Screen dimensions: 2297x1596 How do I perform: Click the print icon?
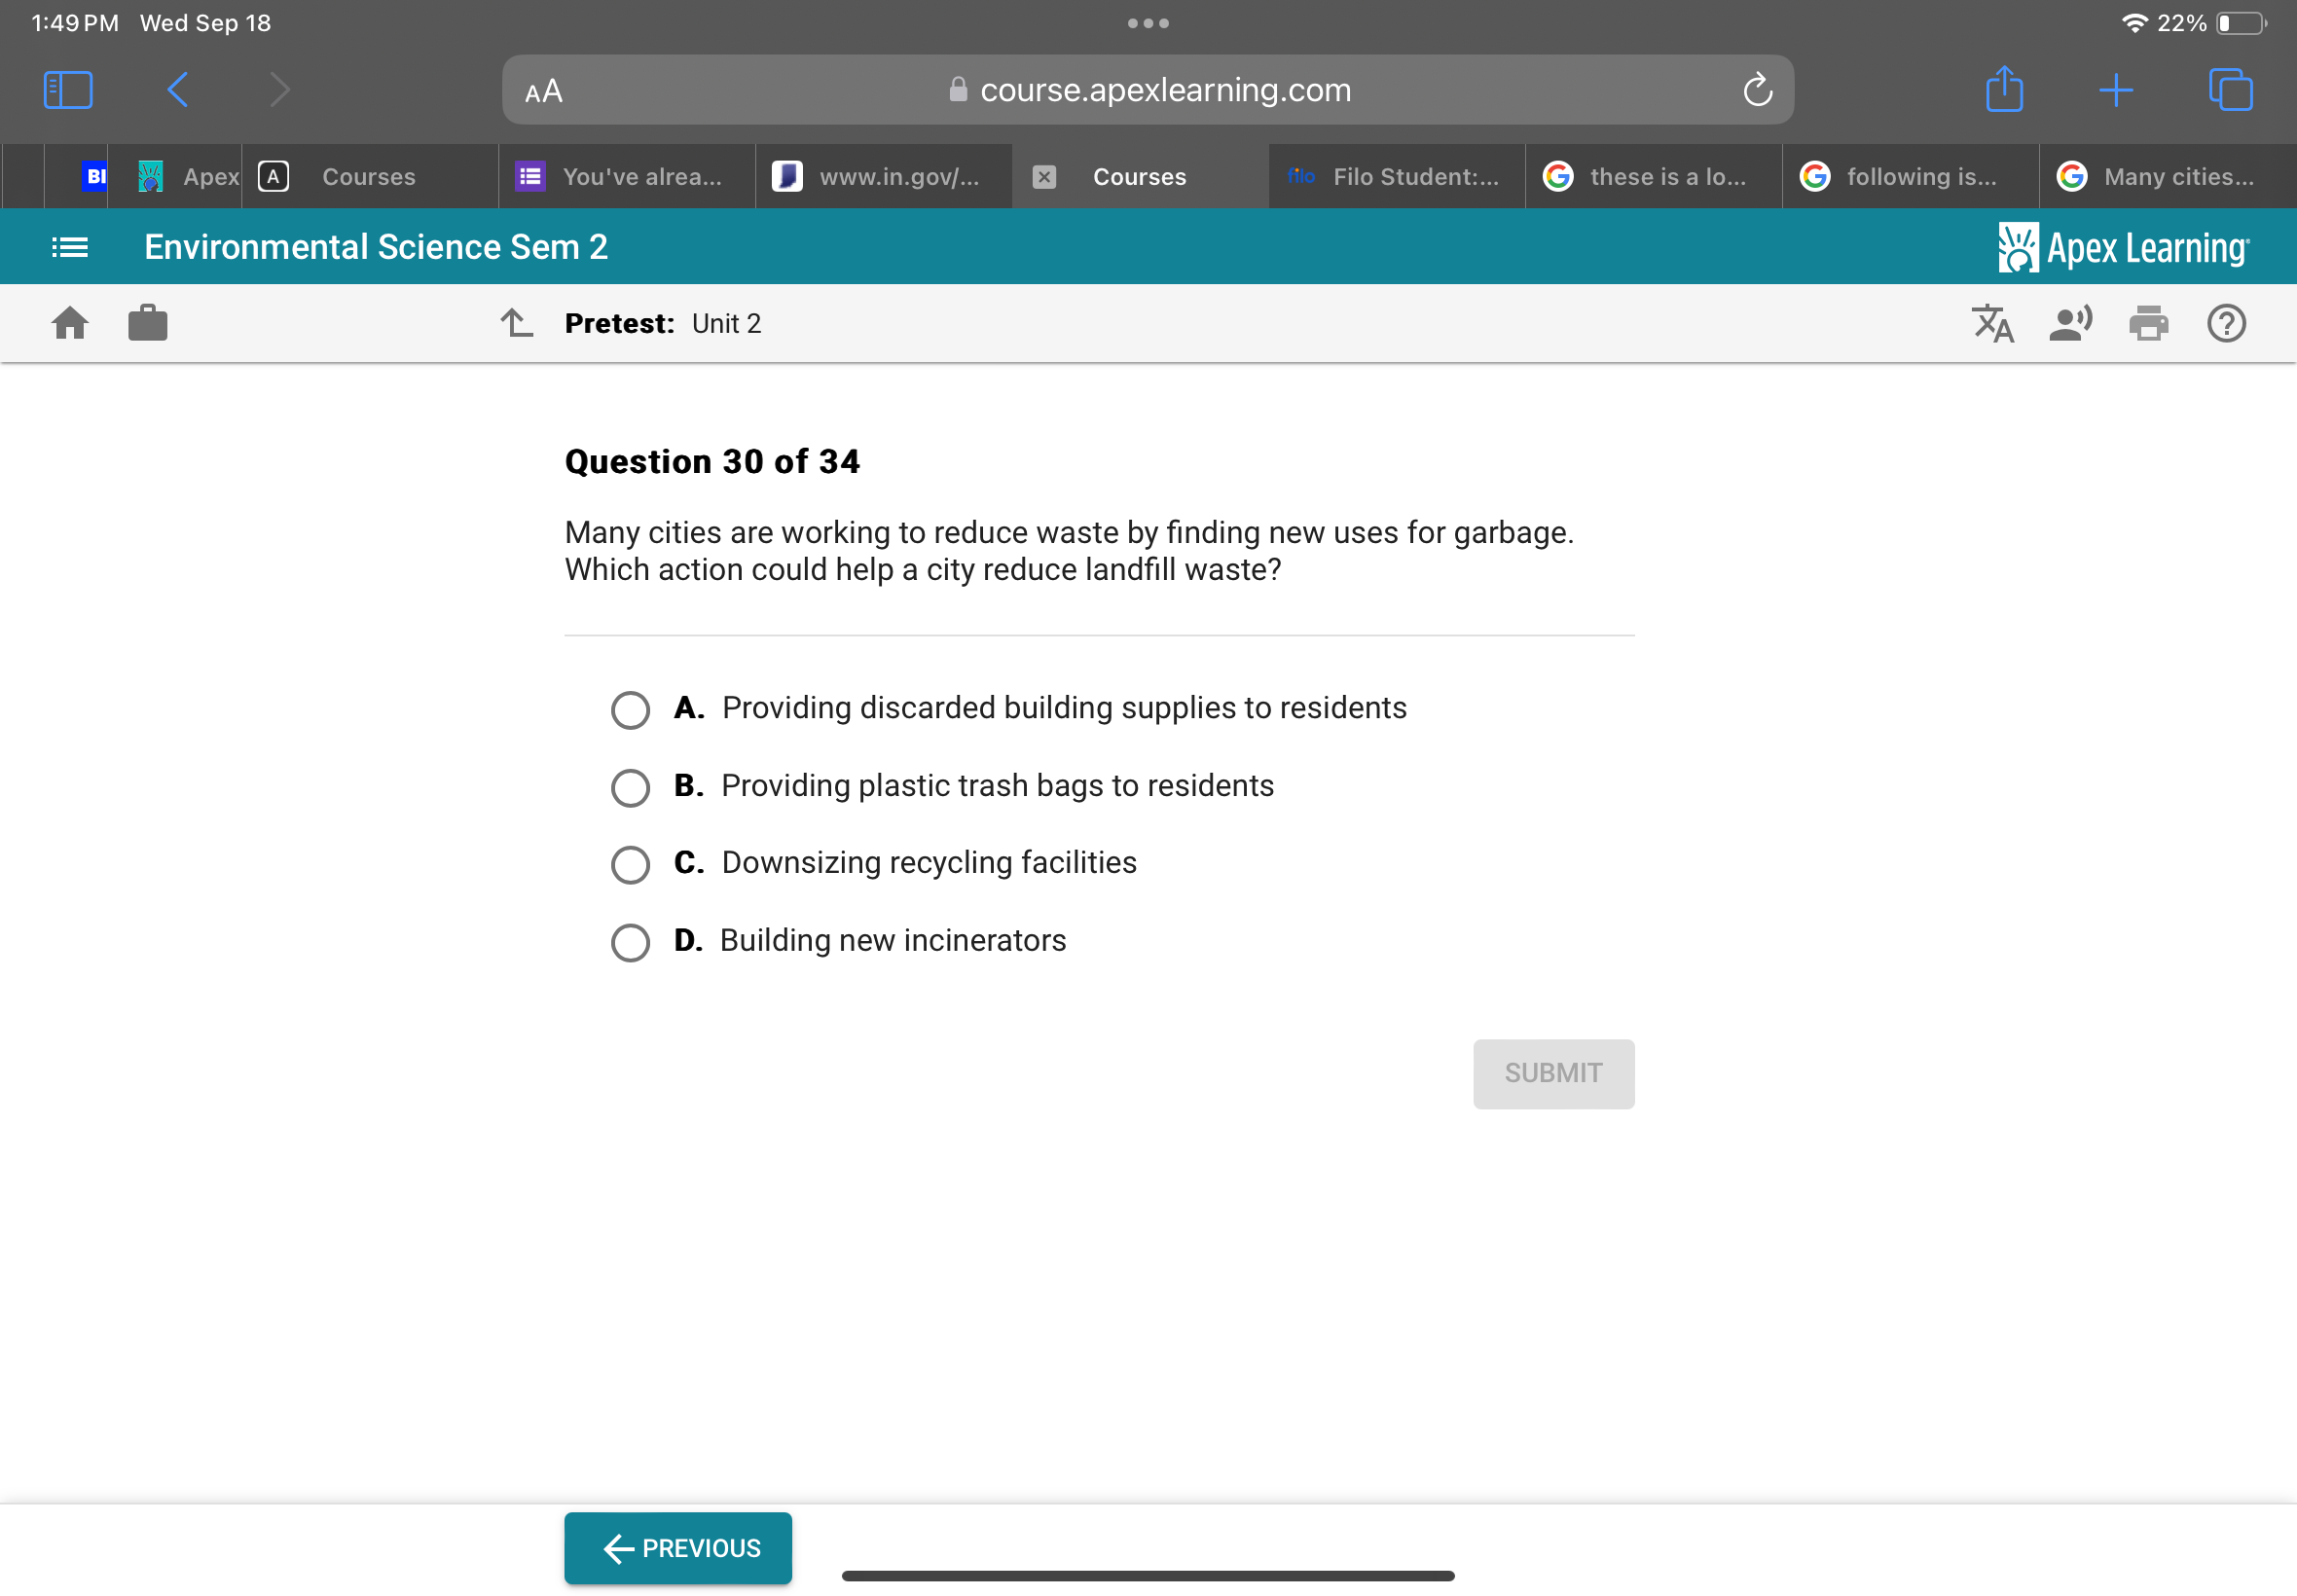click(2150, 324)
